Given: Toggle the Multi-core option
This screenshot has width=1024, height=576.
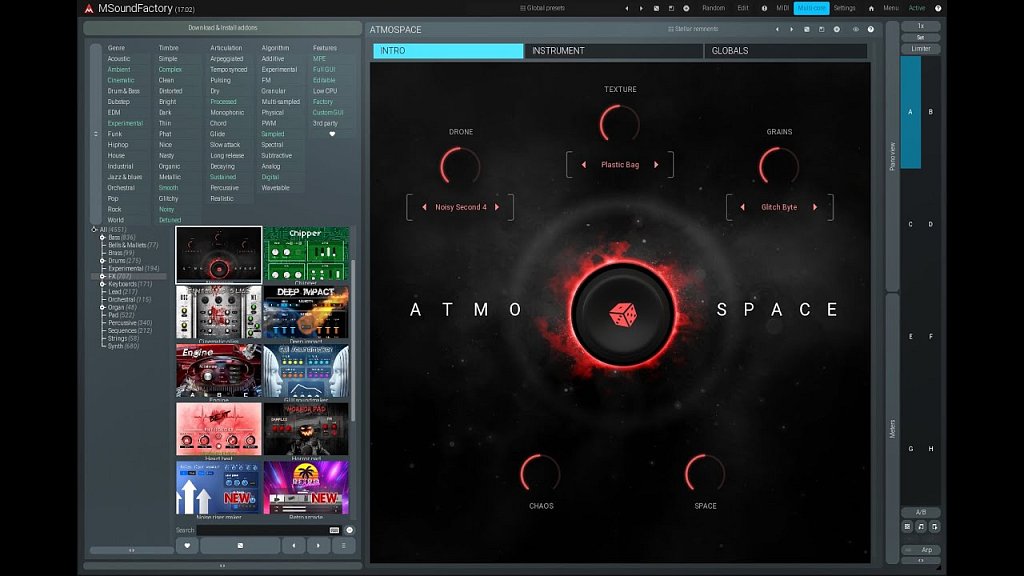Looking at the screenshot, I should [x=811, y=8].
